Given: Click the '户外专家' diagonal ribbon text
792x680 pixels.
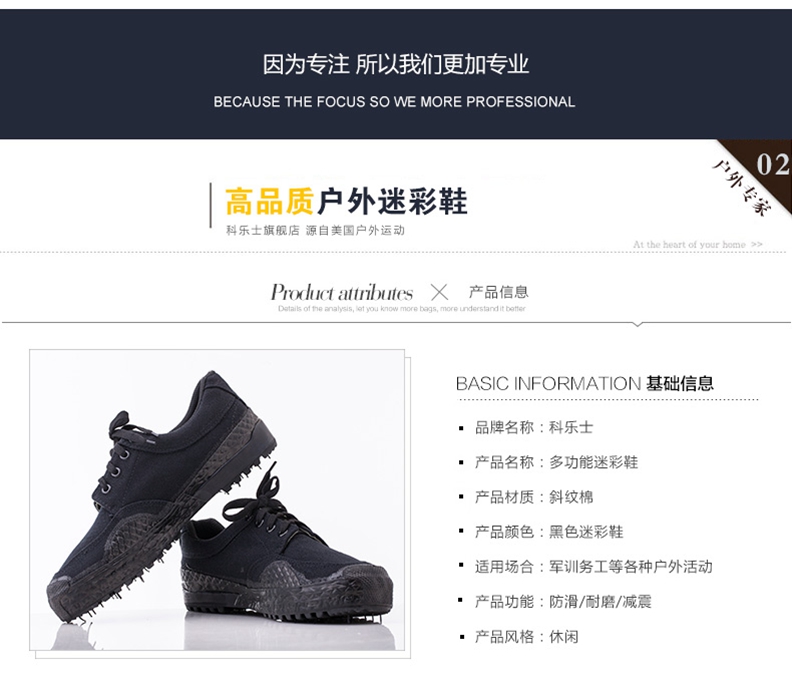Looking at the screenshot, I should [x=742, y=187].
